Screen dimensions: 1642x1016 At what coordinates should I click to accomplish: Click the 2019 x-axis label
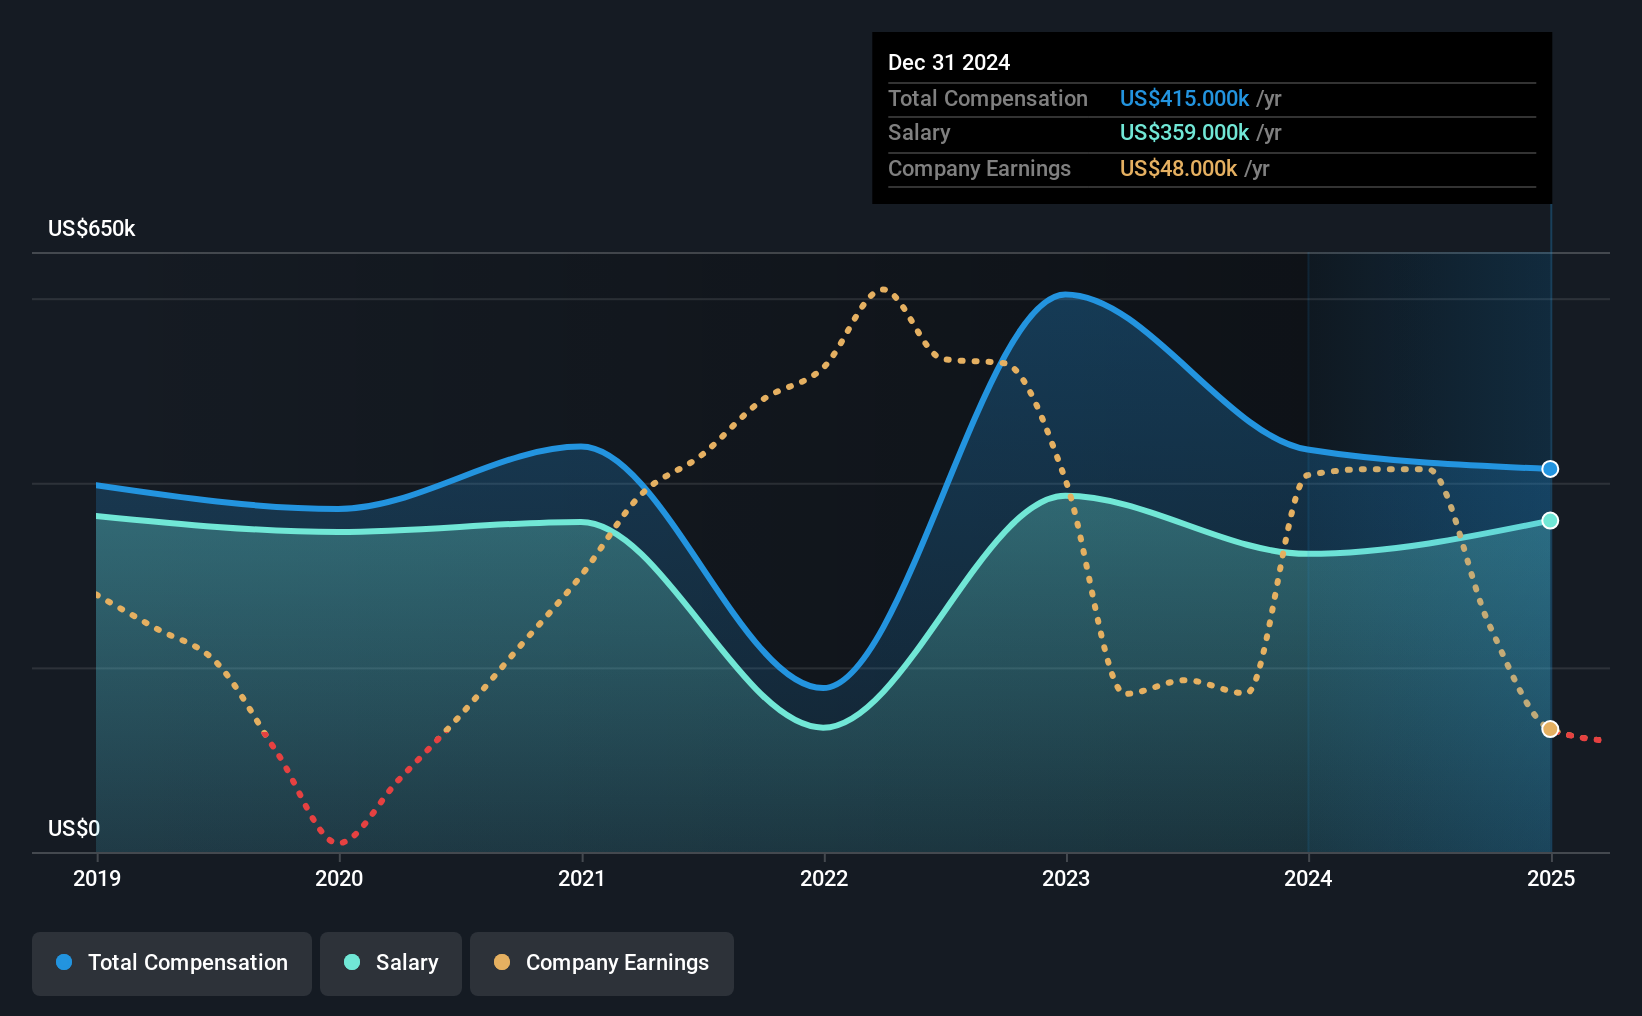click(x=97, y=878)
